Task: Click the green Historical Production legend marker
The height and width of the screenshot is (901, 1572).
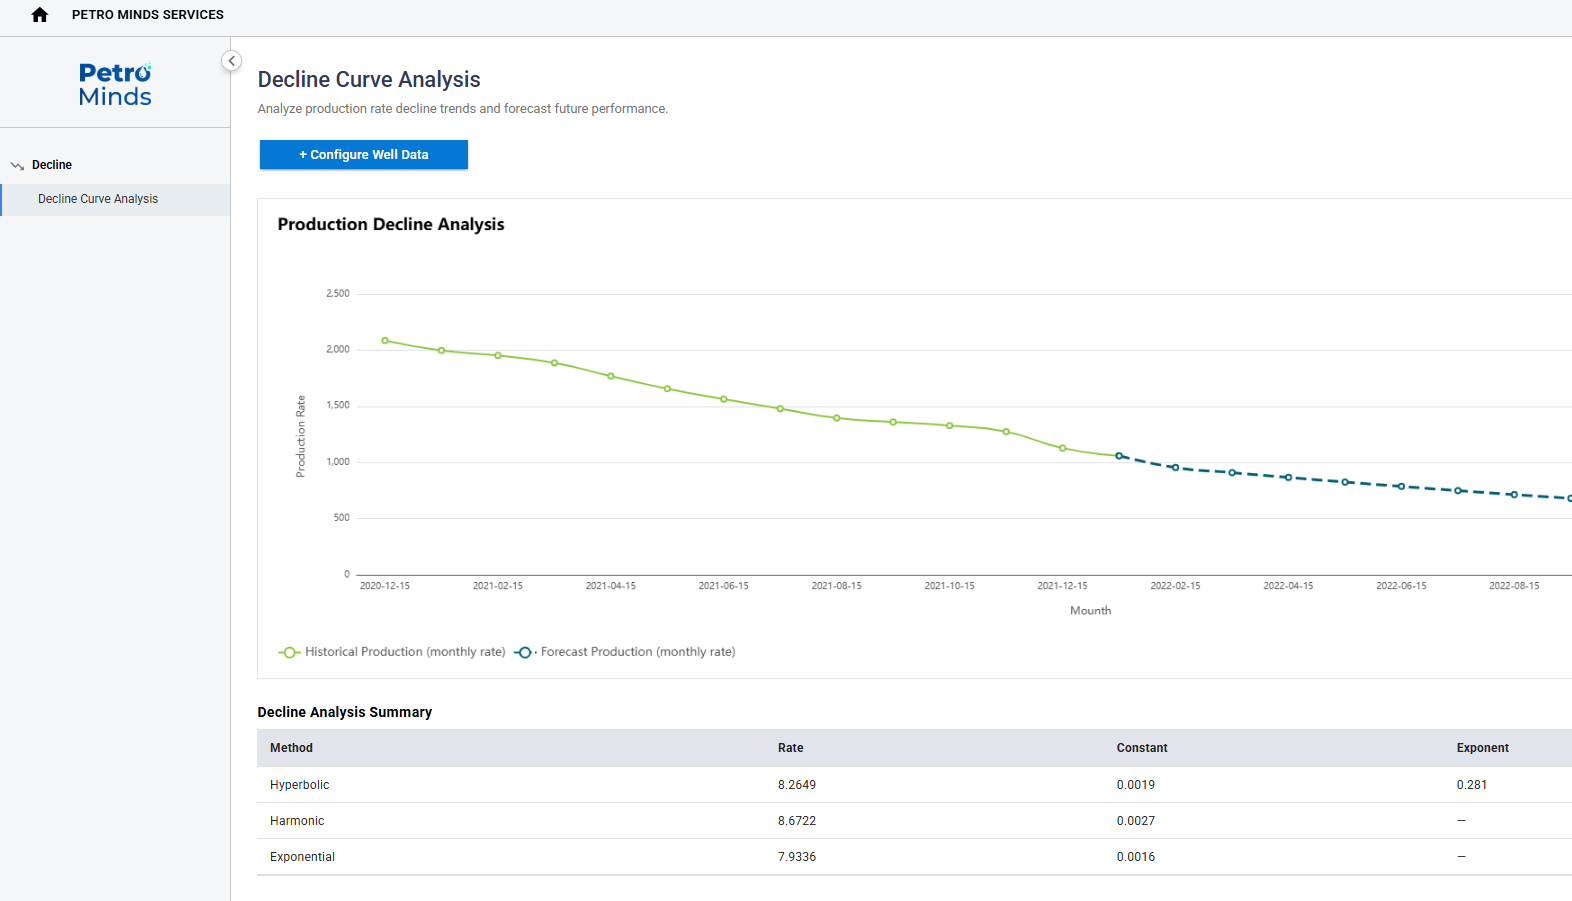Action: (x=289, y=652)
